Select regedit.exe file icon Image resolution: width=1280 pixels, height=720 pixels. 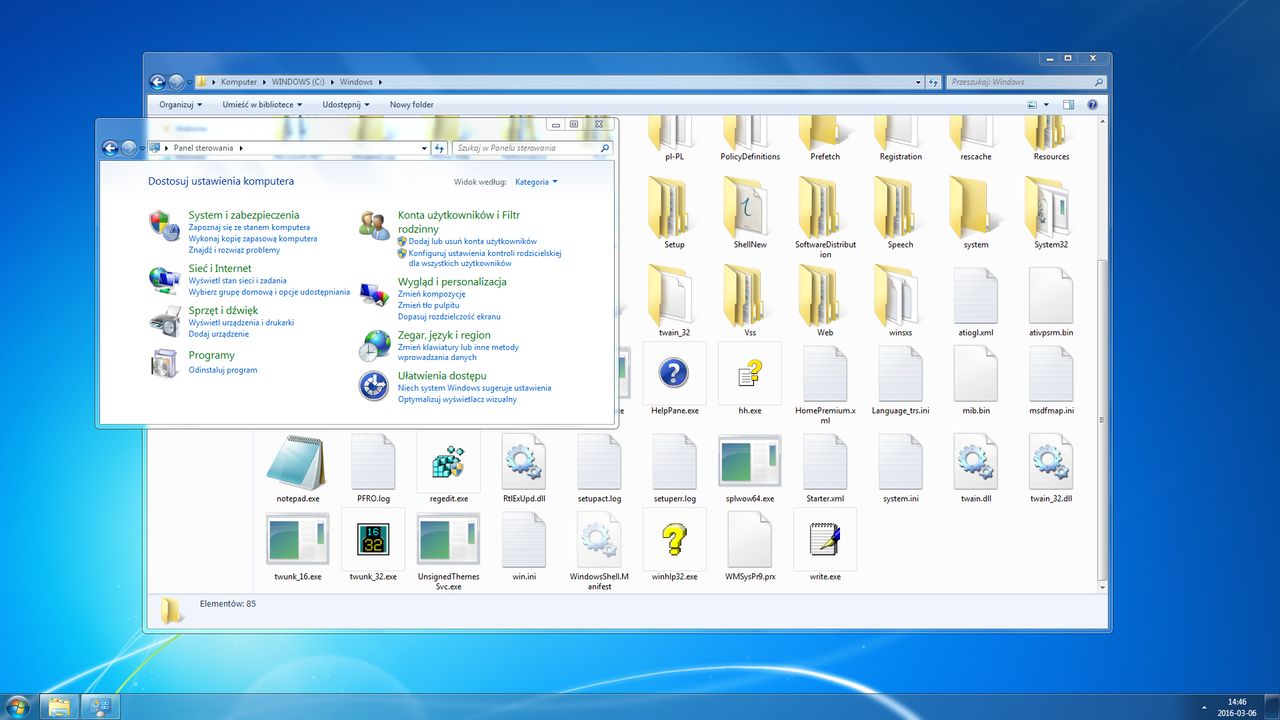449,462
